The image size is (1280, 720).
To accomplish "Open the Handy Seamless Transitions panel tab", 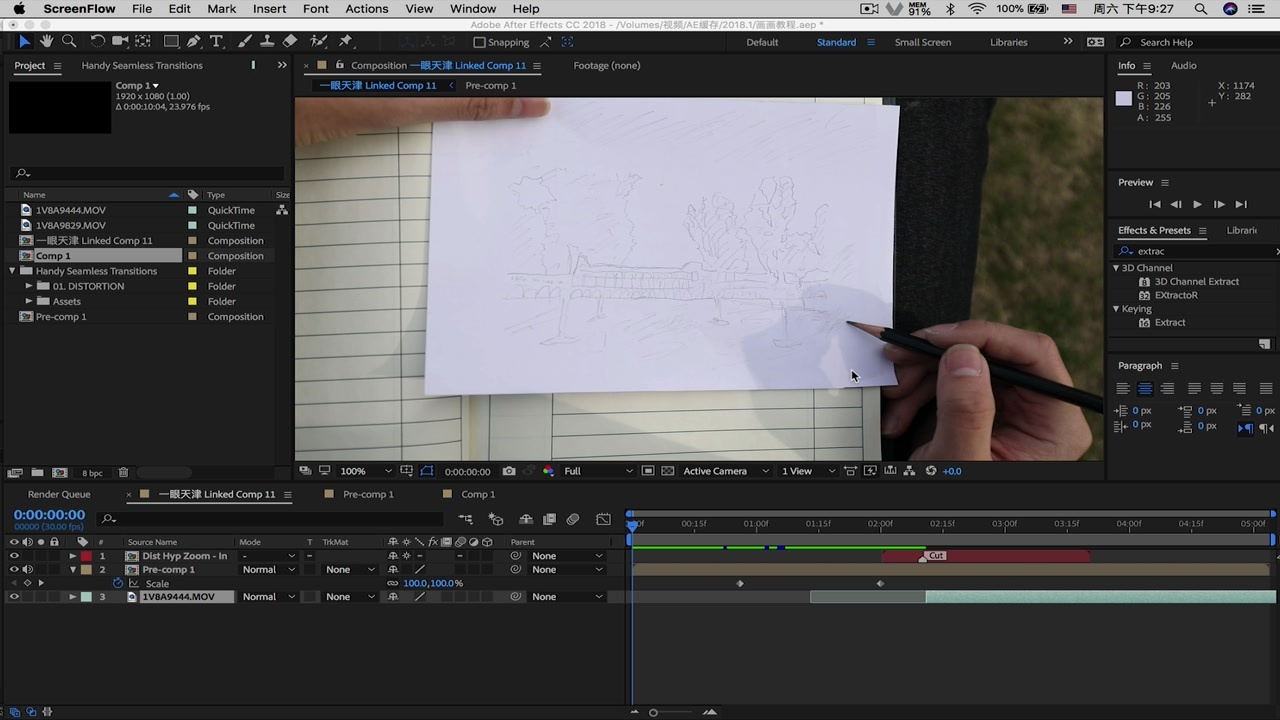I will point(142,65).
